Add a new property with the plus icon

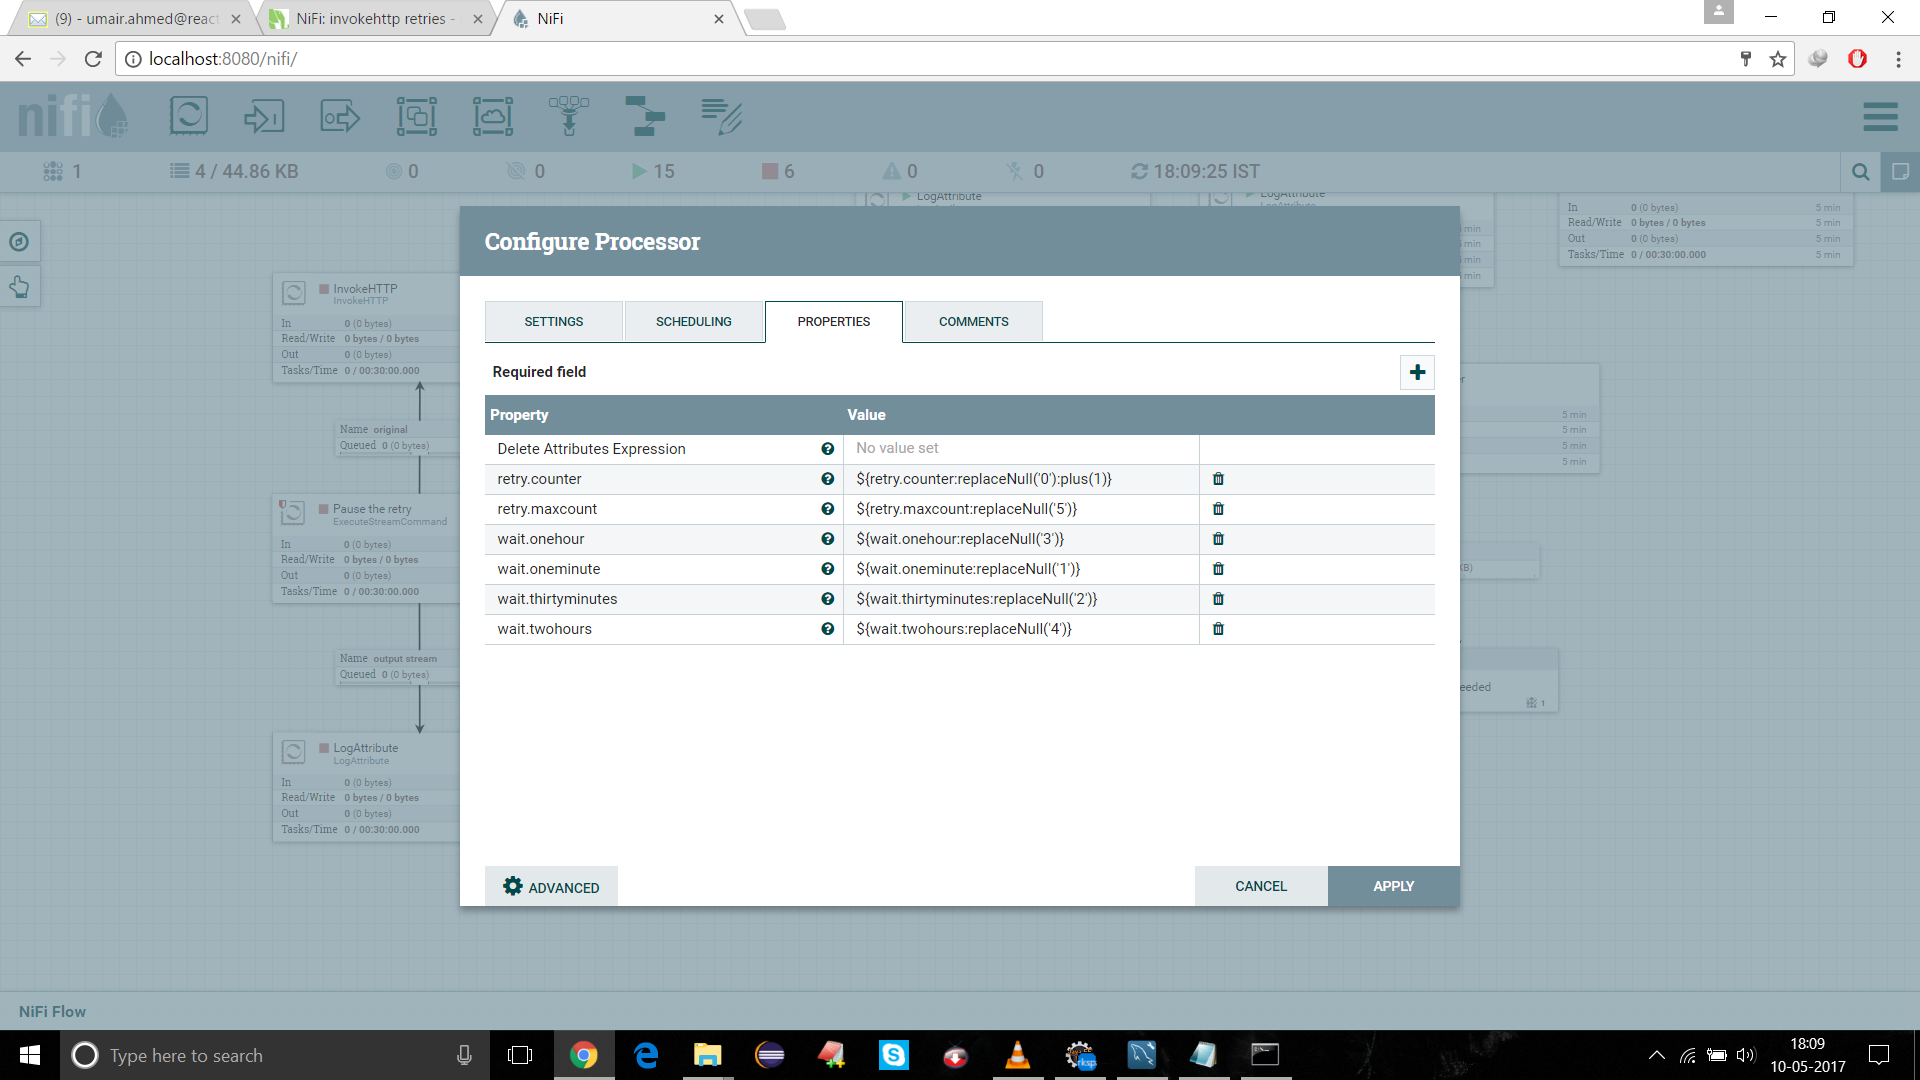pos(1417,372)
